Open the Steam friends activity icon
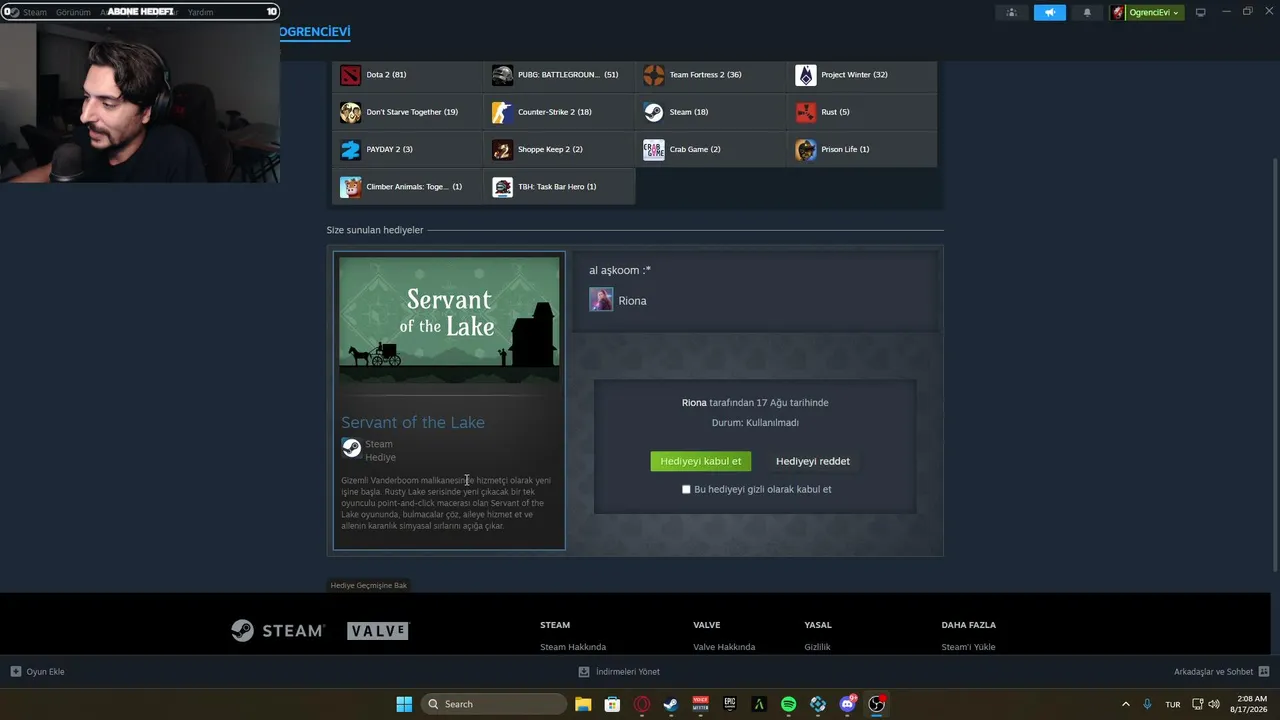The width and height of the screenshot is (1280, 720). coord(1011,12)
